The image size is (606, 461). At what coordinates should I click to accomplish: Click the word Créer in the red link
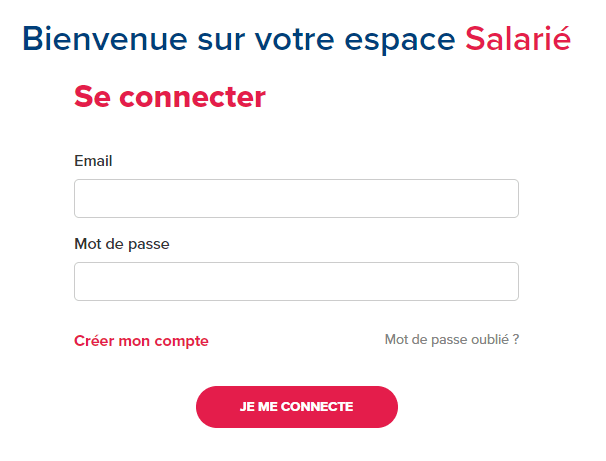pyautogui.click(x=94, y=341)
